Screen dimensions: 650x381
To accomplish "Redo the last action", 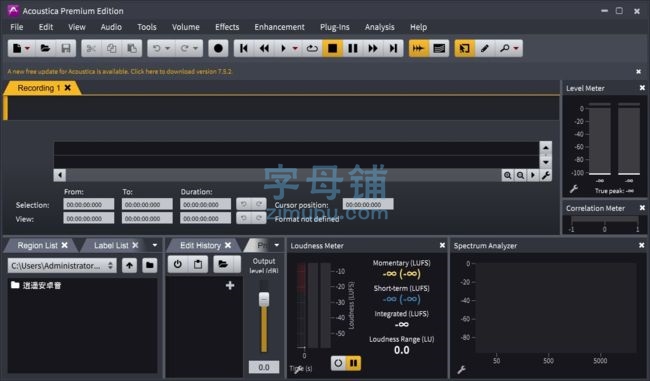I will [x=184, y=49].
